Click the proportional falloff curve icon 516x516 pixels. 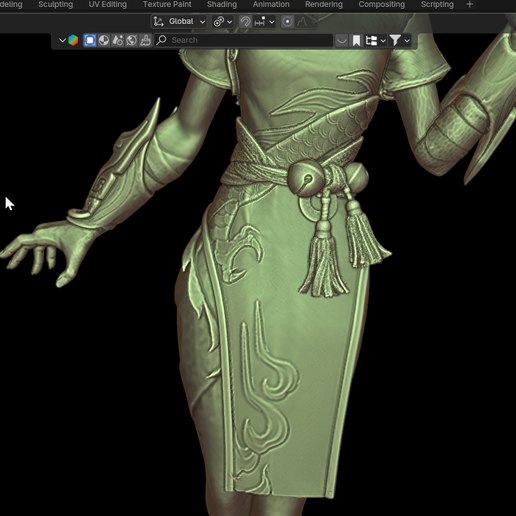(x=302, y=22)
